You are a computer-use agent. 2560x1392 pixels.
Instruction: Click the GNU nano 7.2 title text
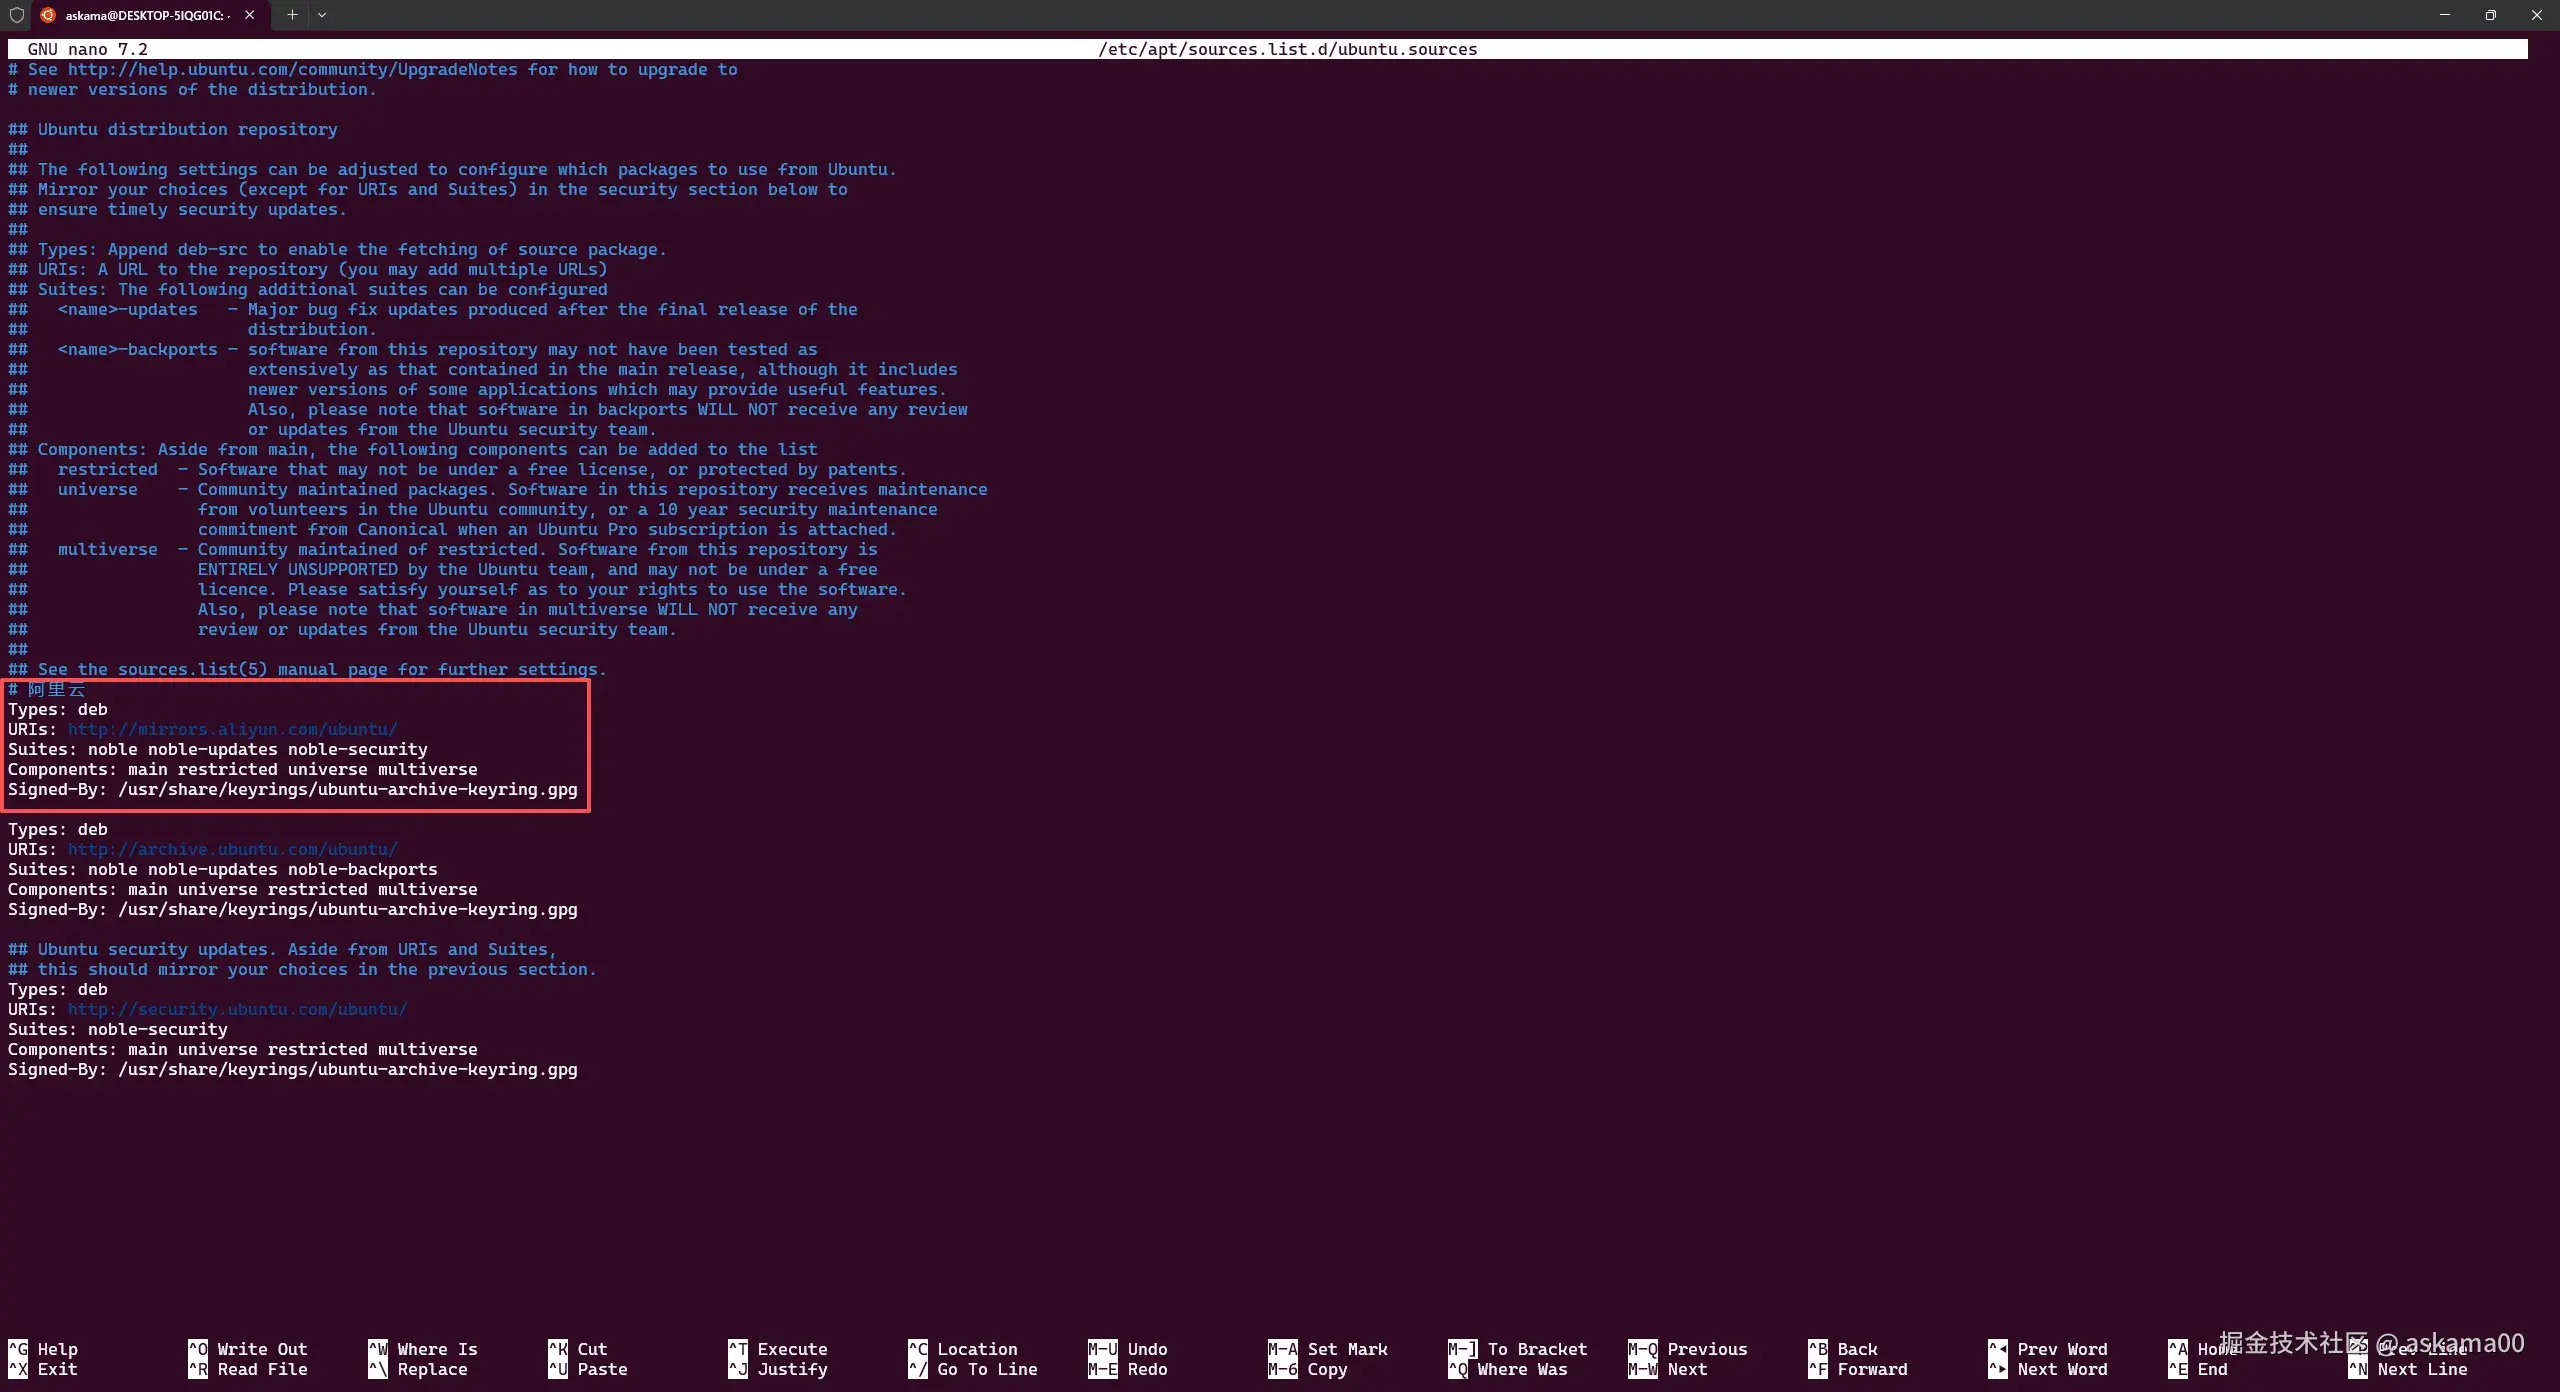pos(88,49)
